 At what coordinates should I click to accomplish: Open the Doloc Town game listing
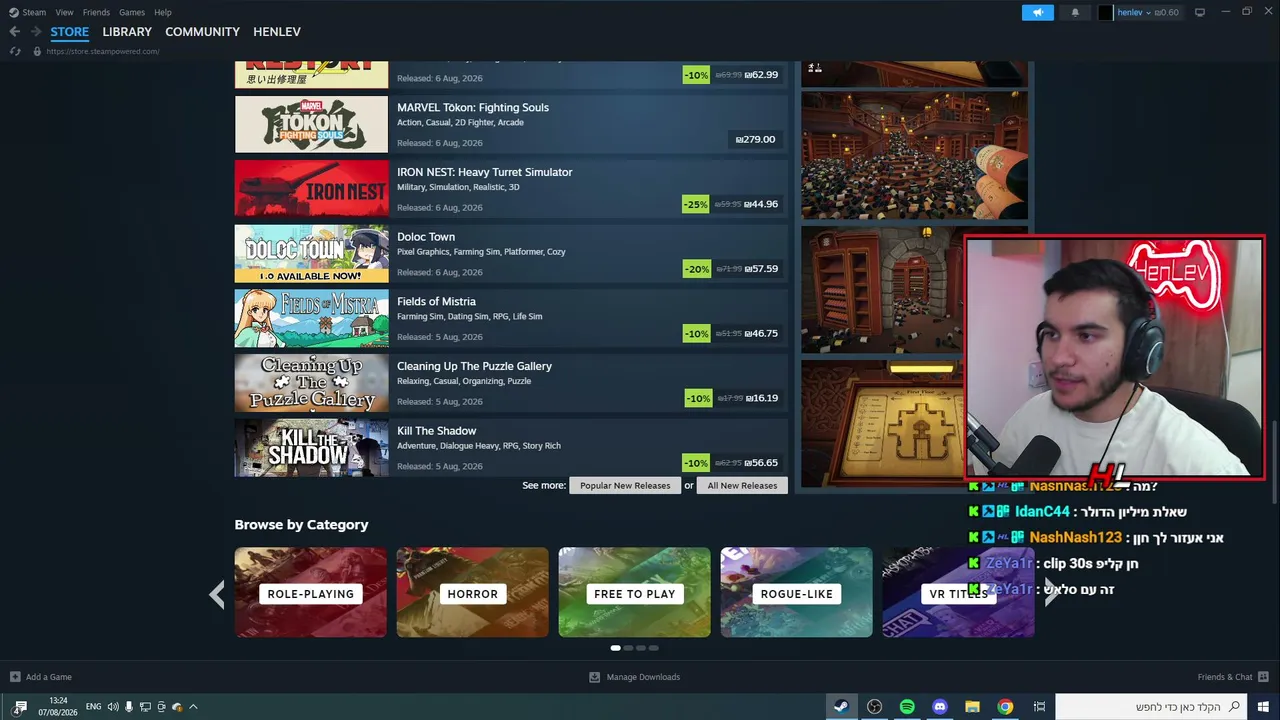click(511, 253)
